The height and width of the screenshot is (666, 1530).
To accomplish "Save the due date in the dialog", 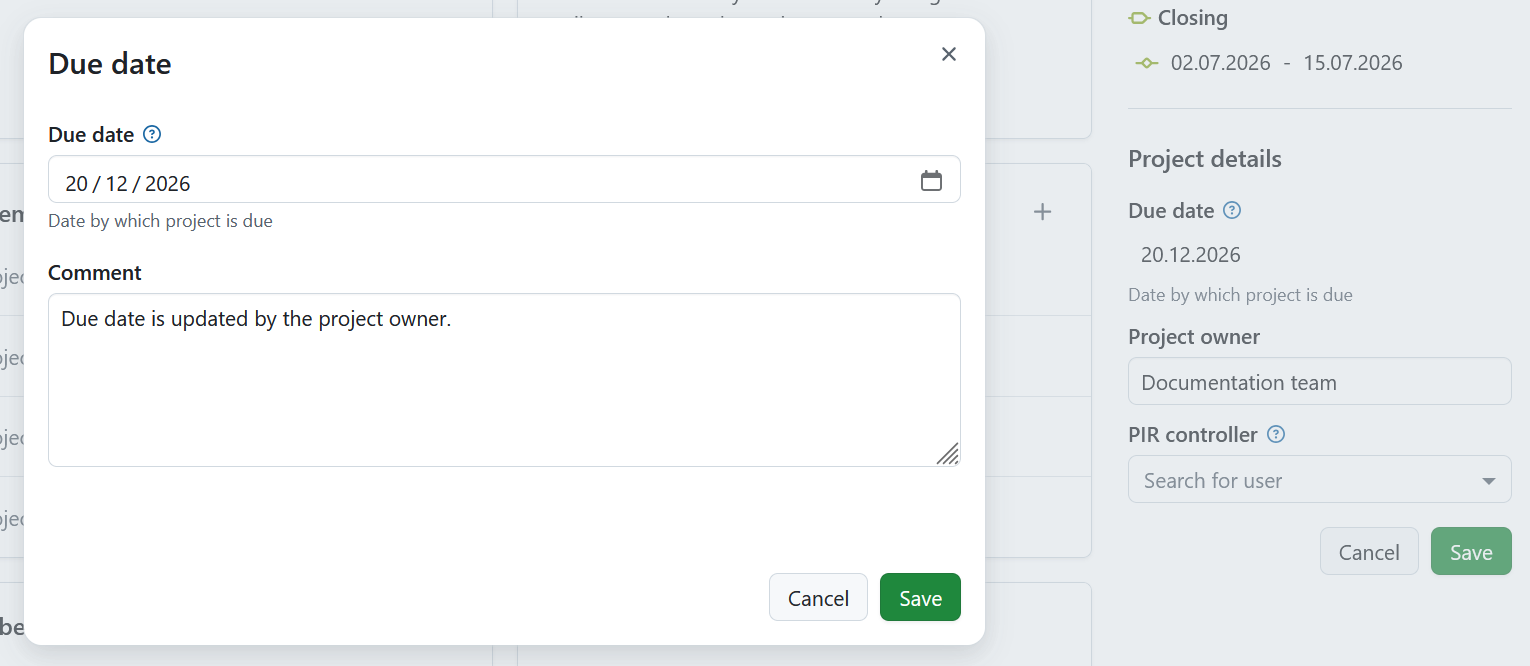I will point(919,597).
